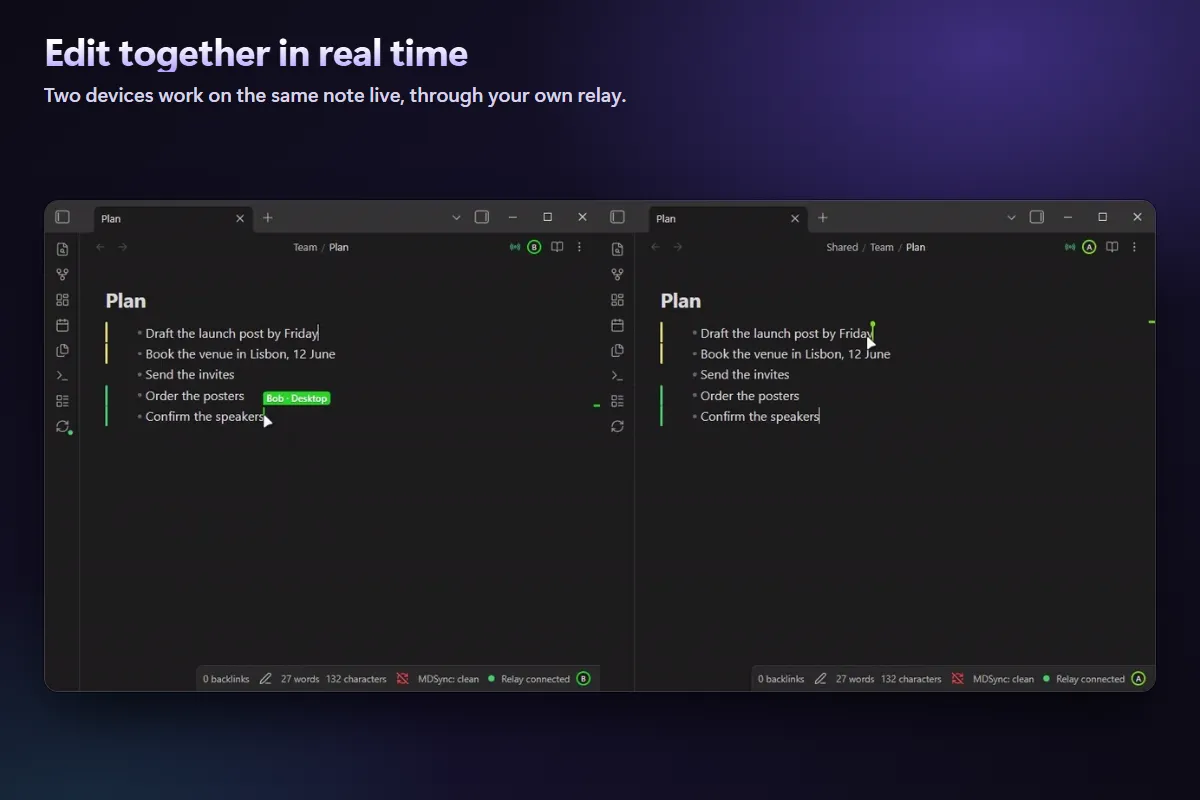This screenshot has width=1200, height=800.
Task: Click 'Order the posters' in left window
Action: [x=195, y=396]
